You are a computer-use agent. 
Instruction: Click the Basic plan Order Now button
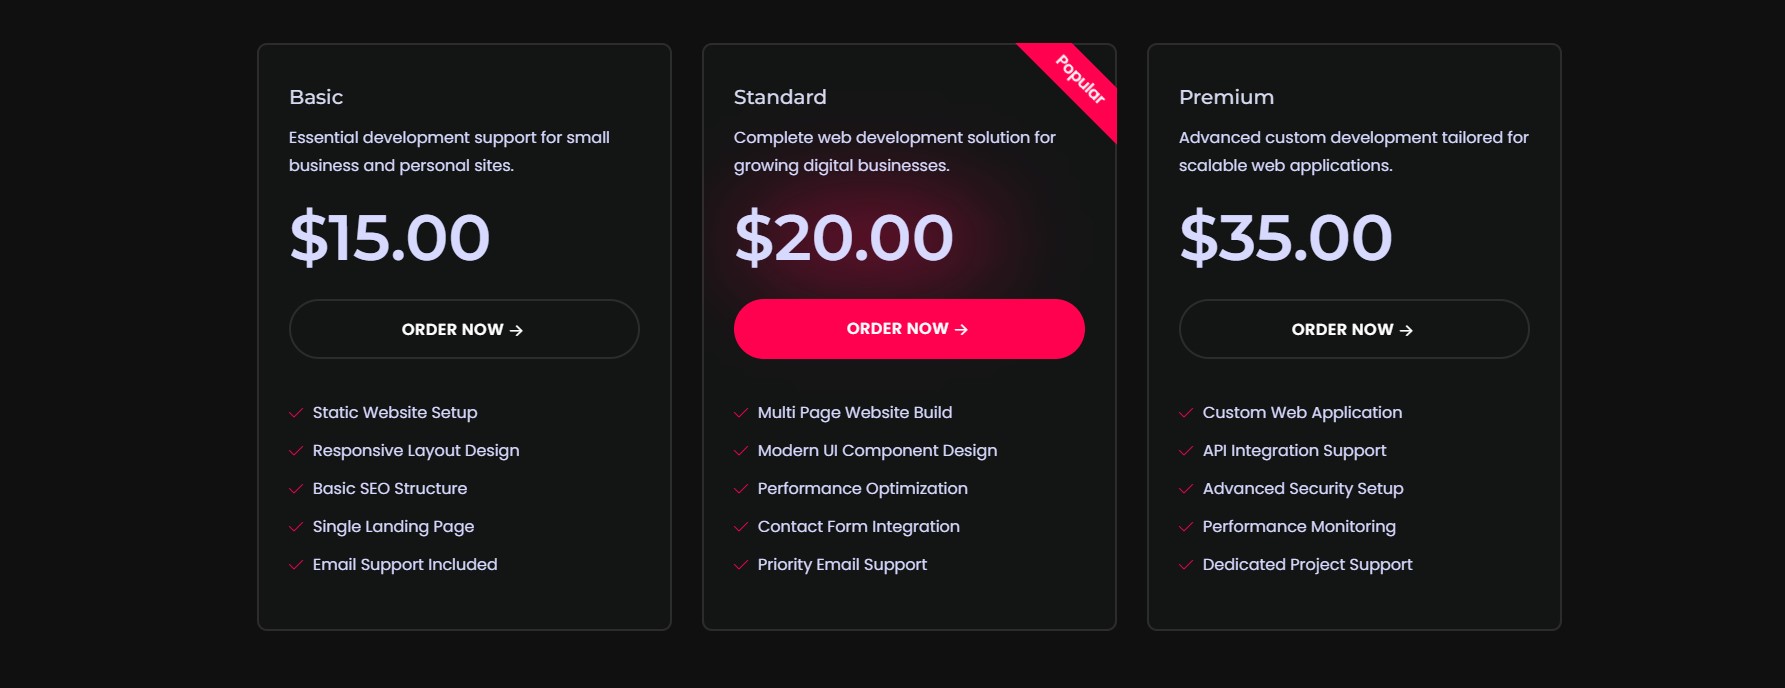click(463, 329)
